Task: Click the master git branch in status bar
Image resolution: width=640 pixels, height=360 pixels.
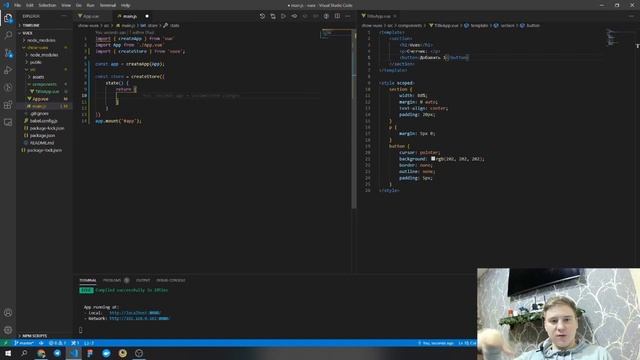Action: pyautogui.click(x=24, y=343)
